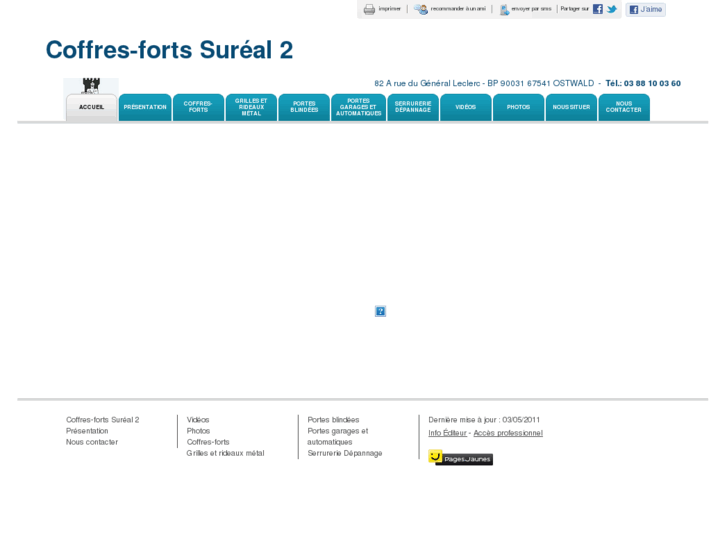This screenshot has height=545, width=727.
Task: Click the Accès professionnel link
Action: 508,433
